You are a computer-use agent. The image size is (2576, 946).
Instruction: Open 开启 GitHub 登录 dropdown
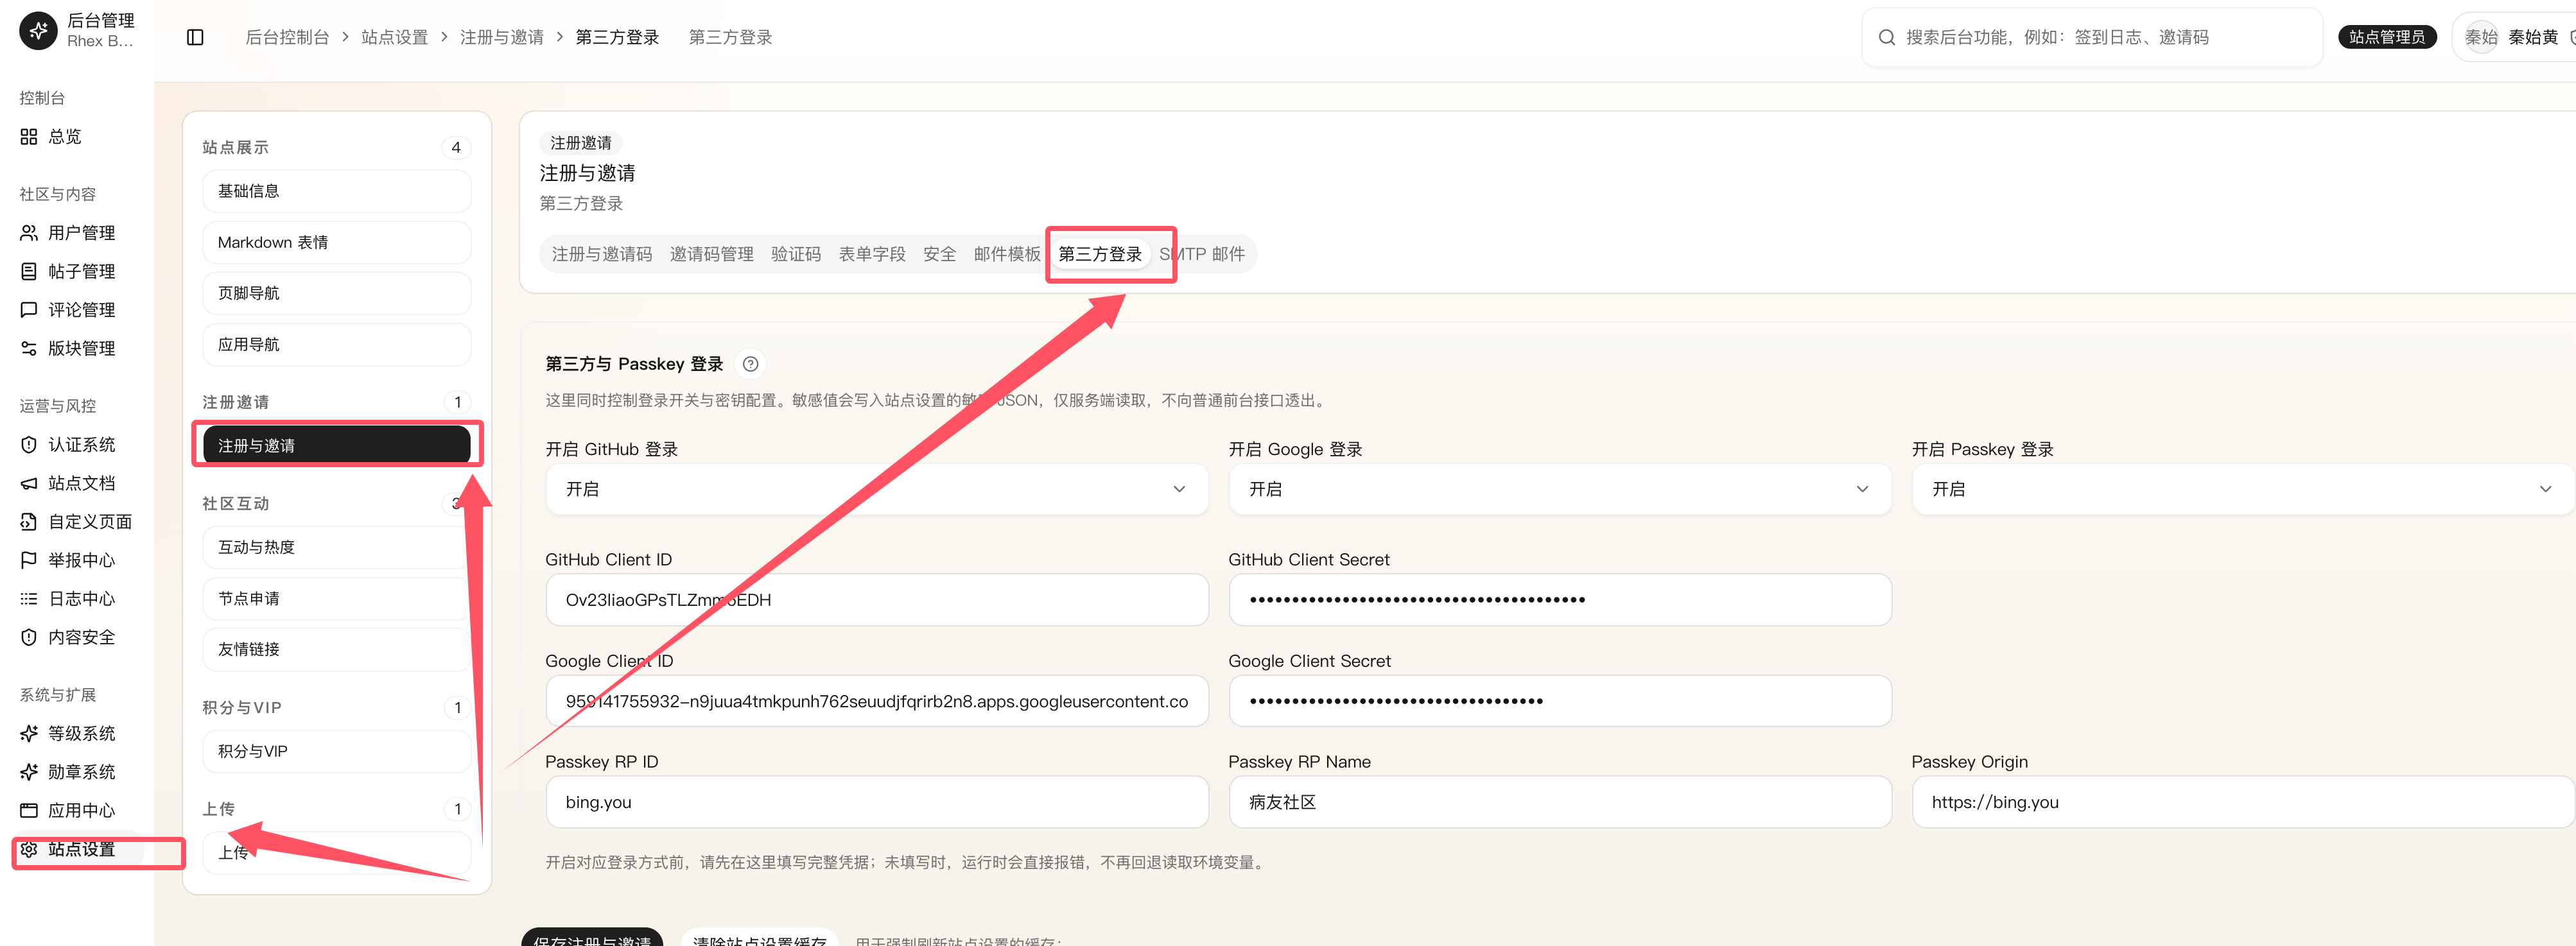pos(877,489)
